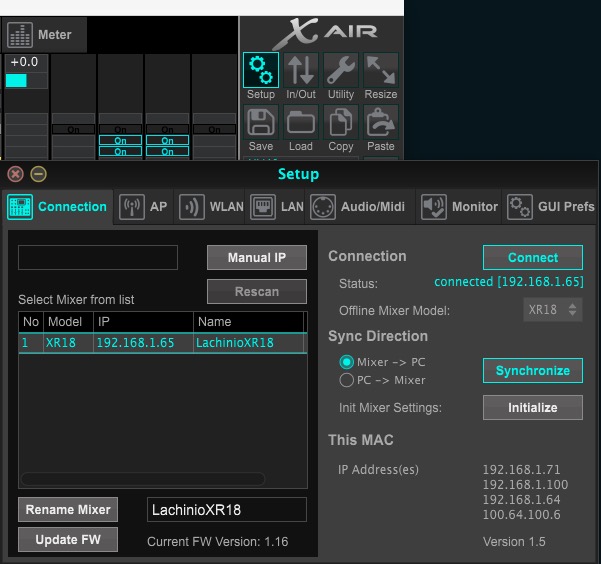Open the Monitor tab

tap(459, 207)
